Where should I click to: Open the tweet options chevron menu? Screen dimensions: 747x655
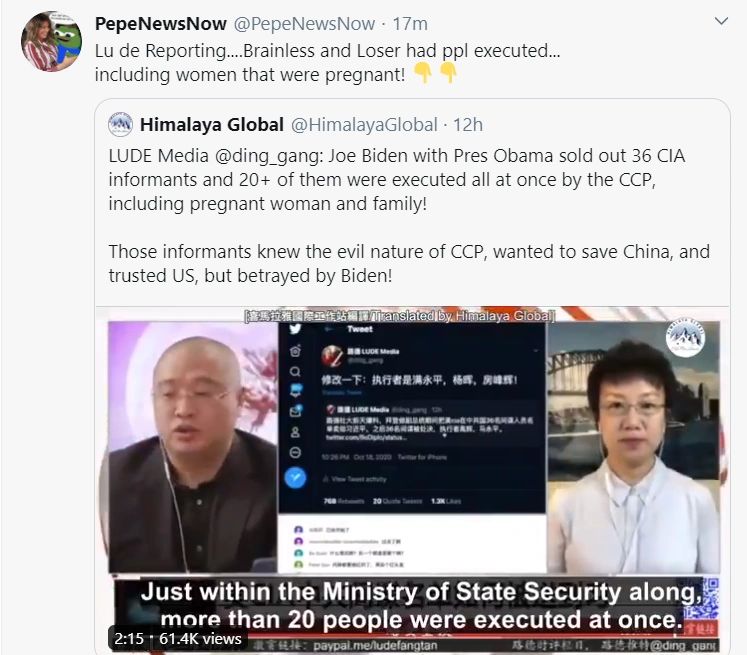point(722,21)
